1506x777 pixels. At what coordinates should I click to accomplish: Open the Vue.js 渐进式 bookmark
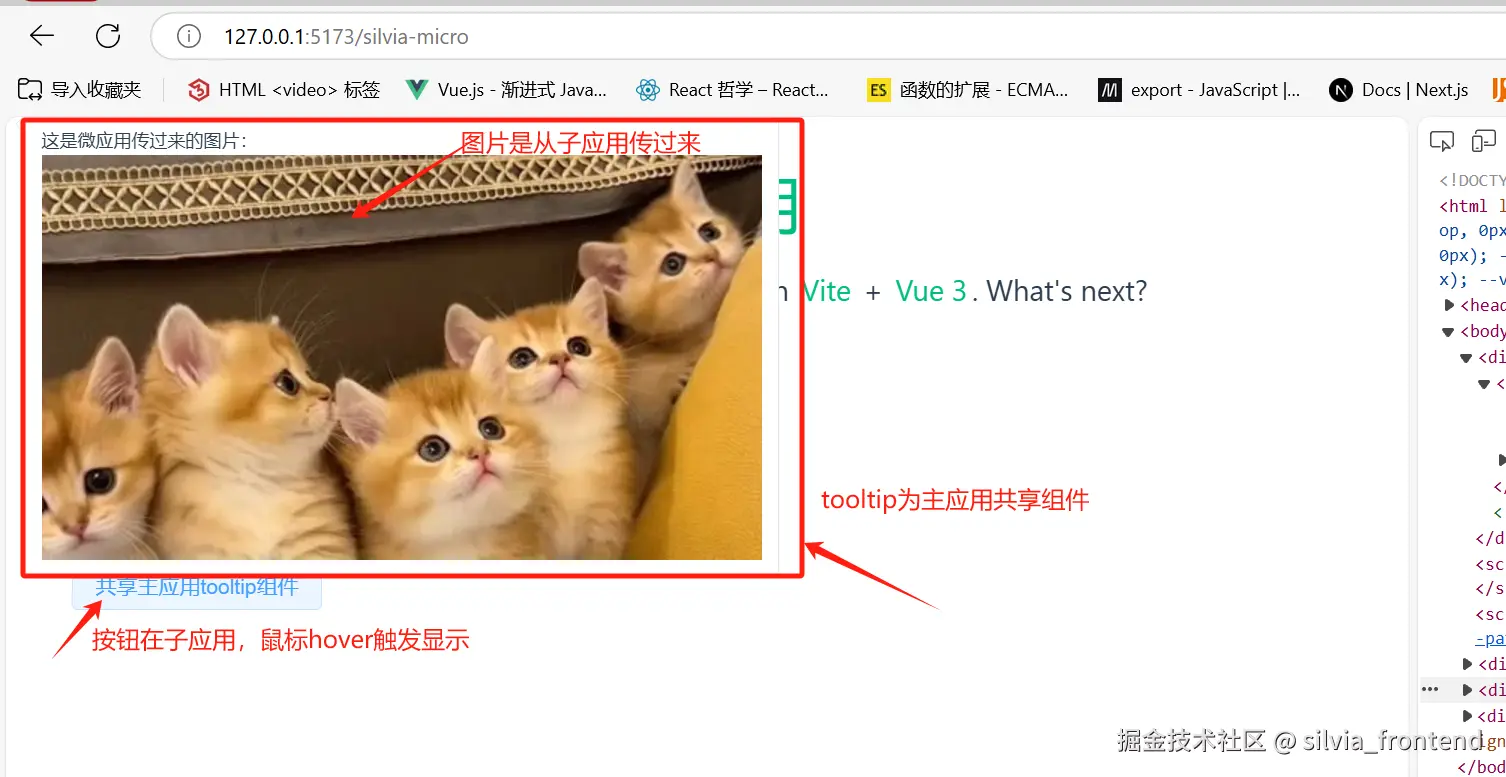[506, 90]
